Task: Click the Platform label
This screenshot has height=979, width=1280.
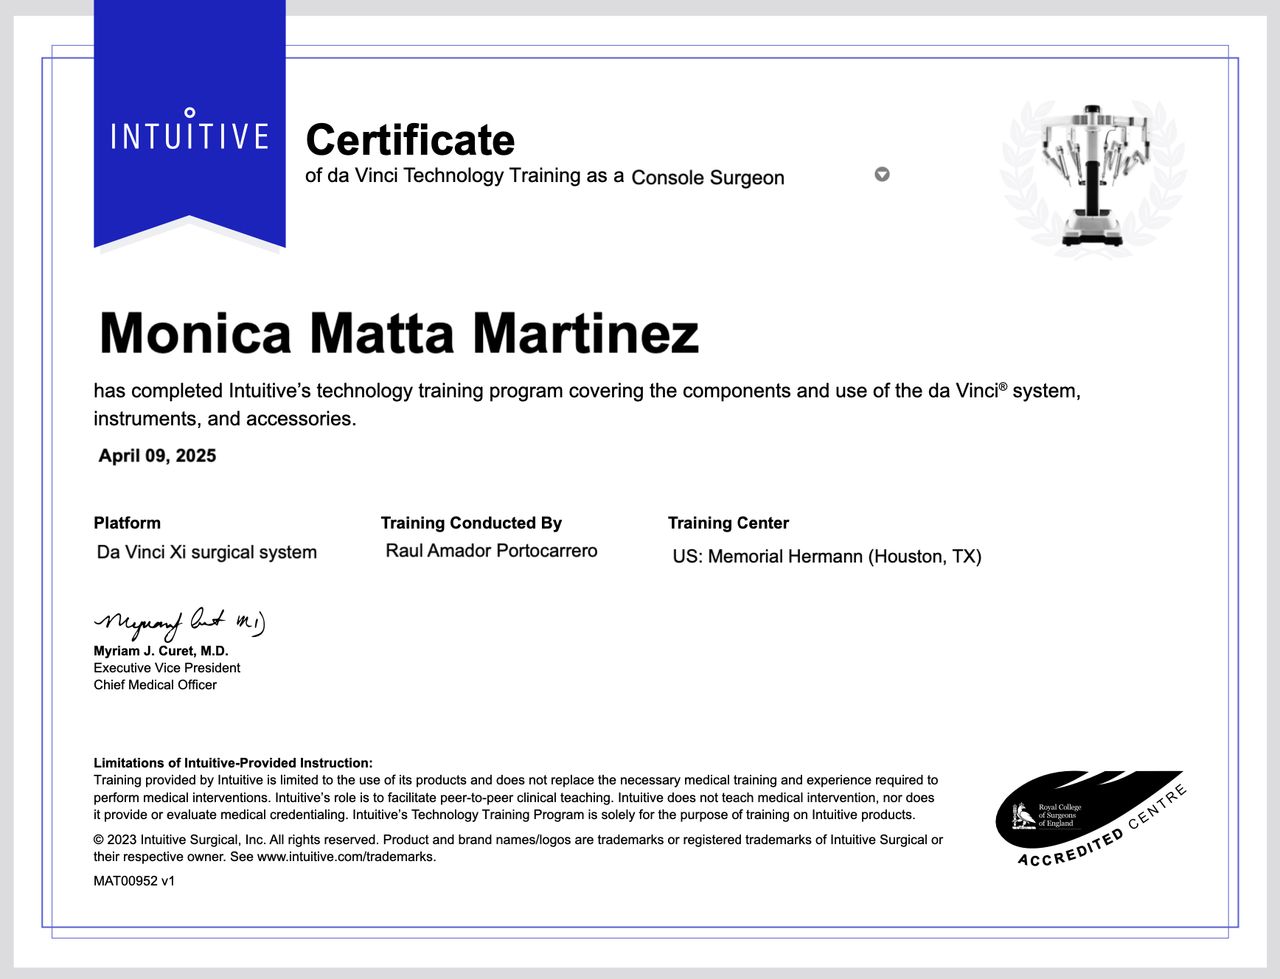Action: 127,523
